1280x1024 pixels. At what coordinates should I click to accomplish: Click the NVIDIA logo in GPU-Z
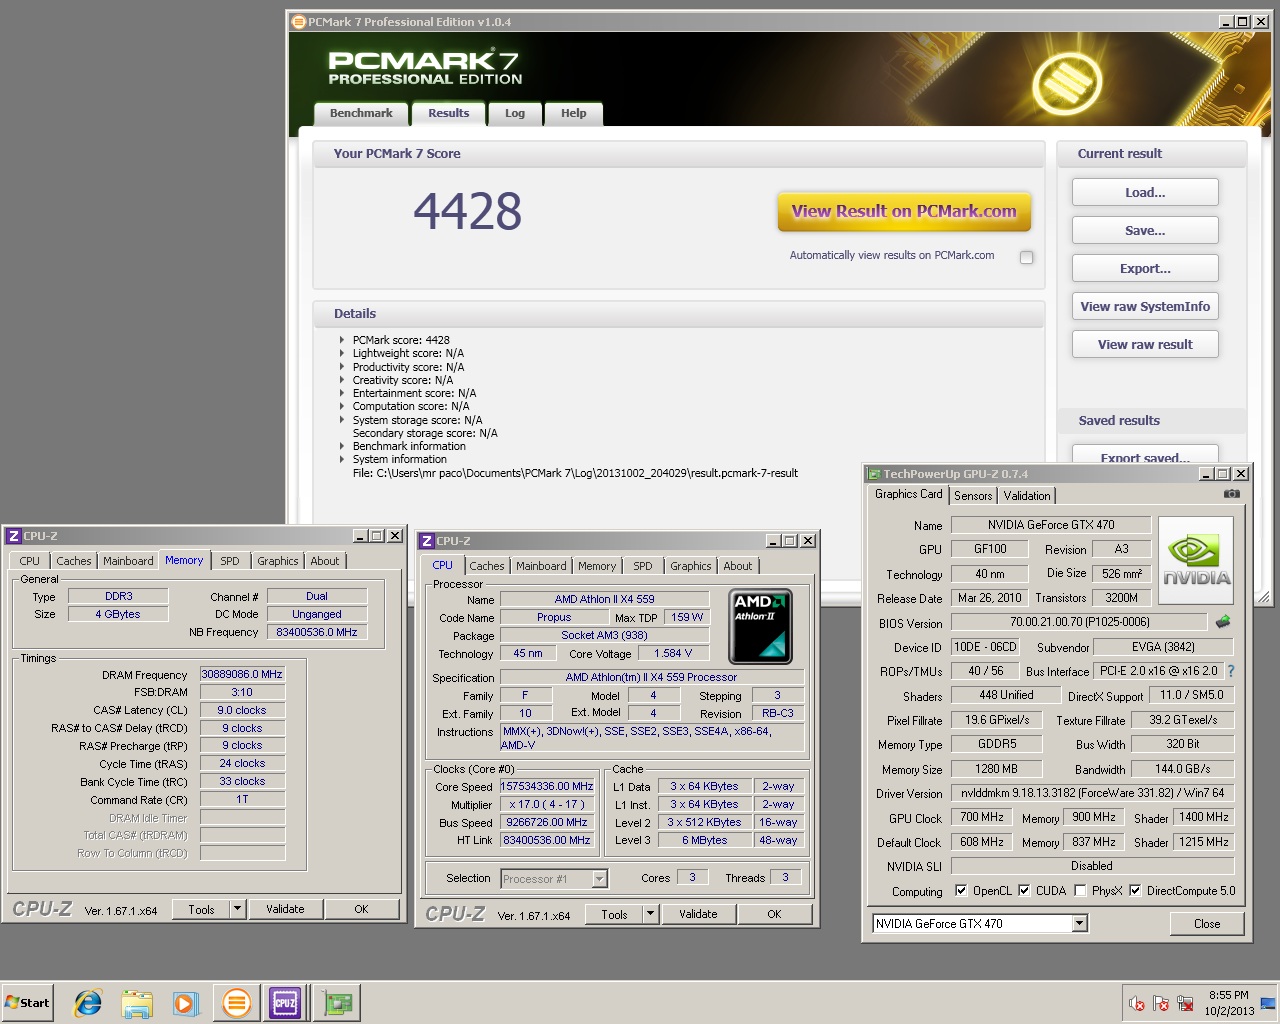pos(1196,560)
